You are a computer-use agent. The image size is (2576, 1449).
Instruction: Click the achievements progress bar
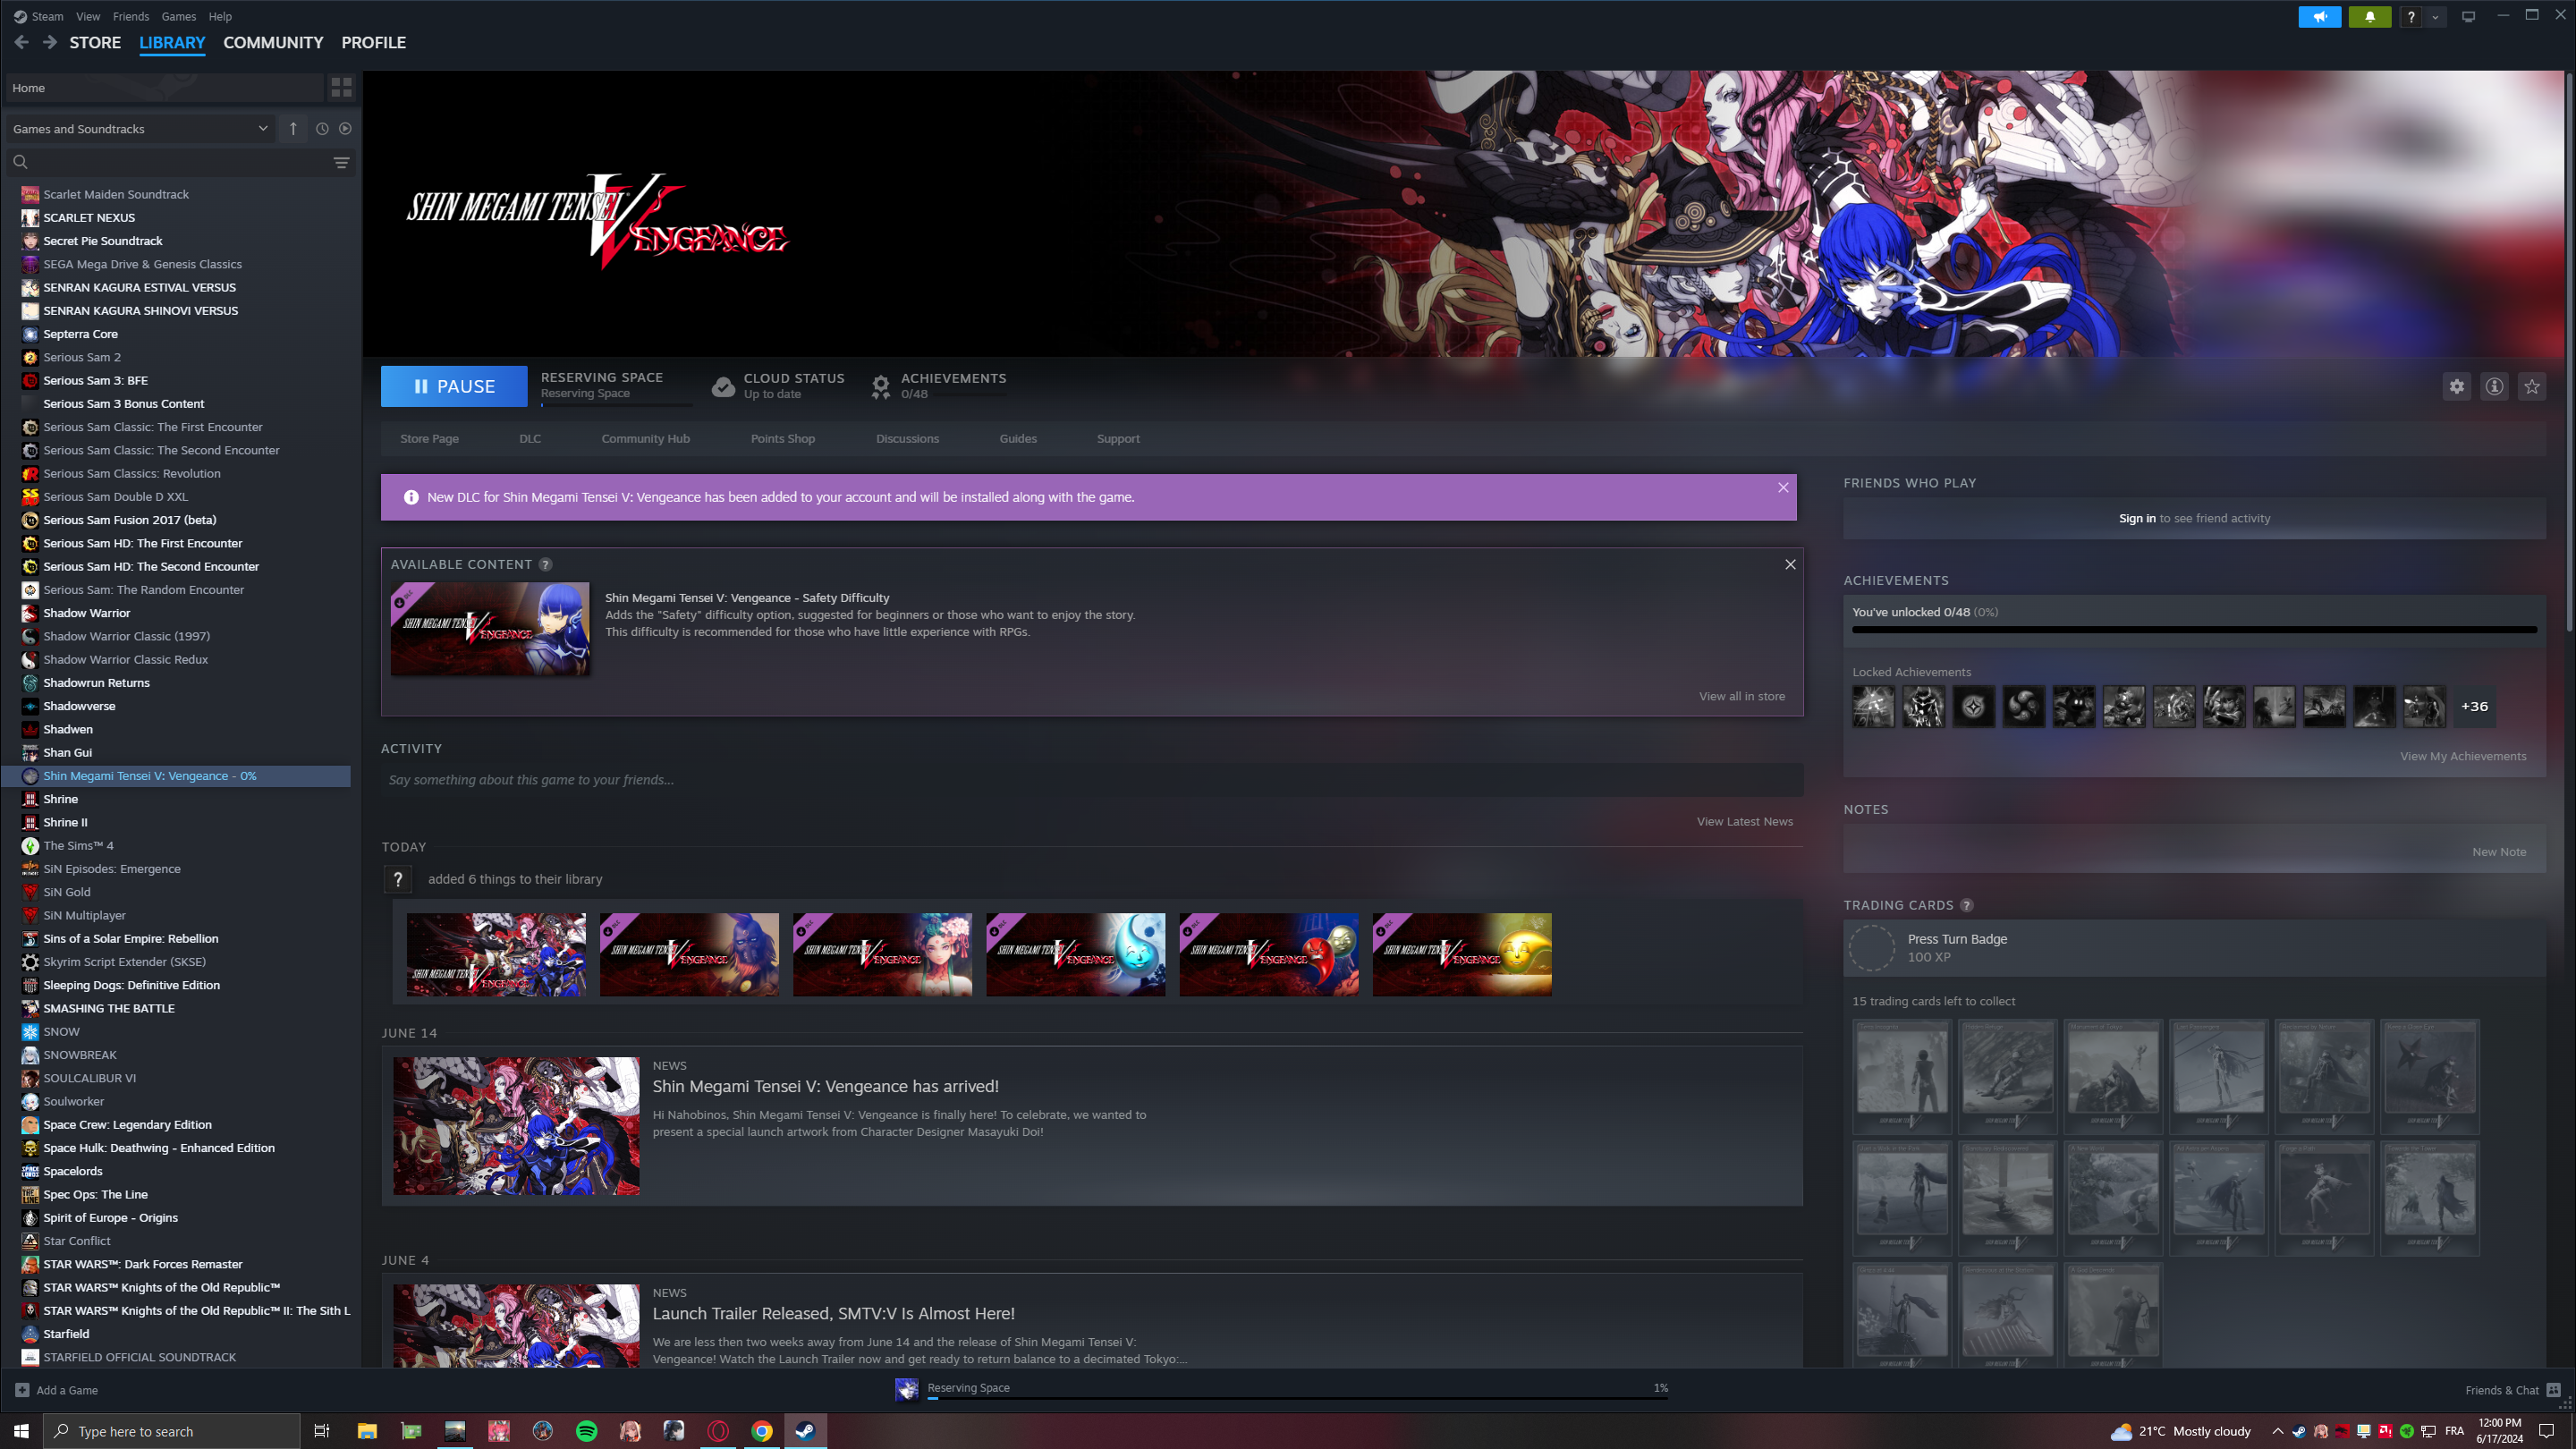tap(2194, 630)
